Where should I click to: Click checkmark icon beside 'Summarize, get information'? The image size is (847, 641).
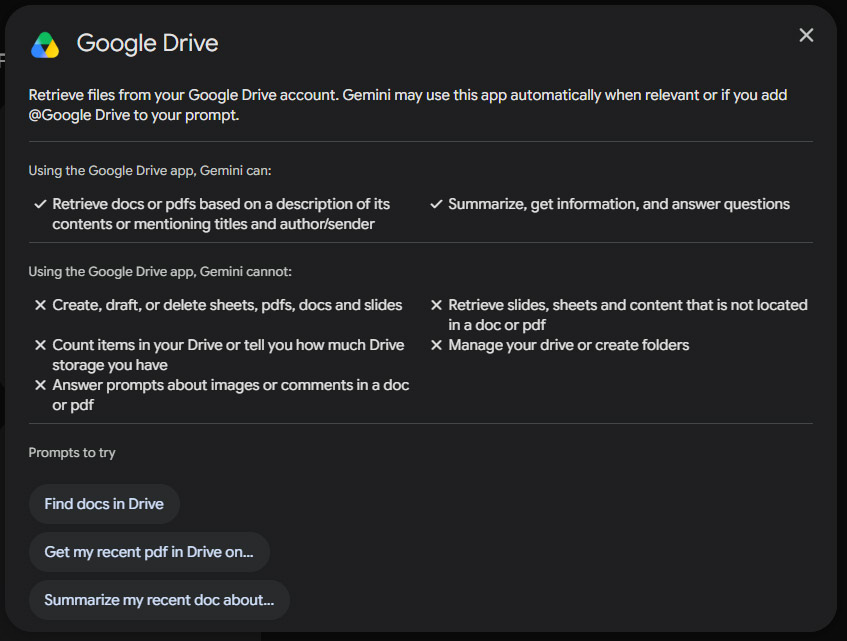click(x=436, y=204)
